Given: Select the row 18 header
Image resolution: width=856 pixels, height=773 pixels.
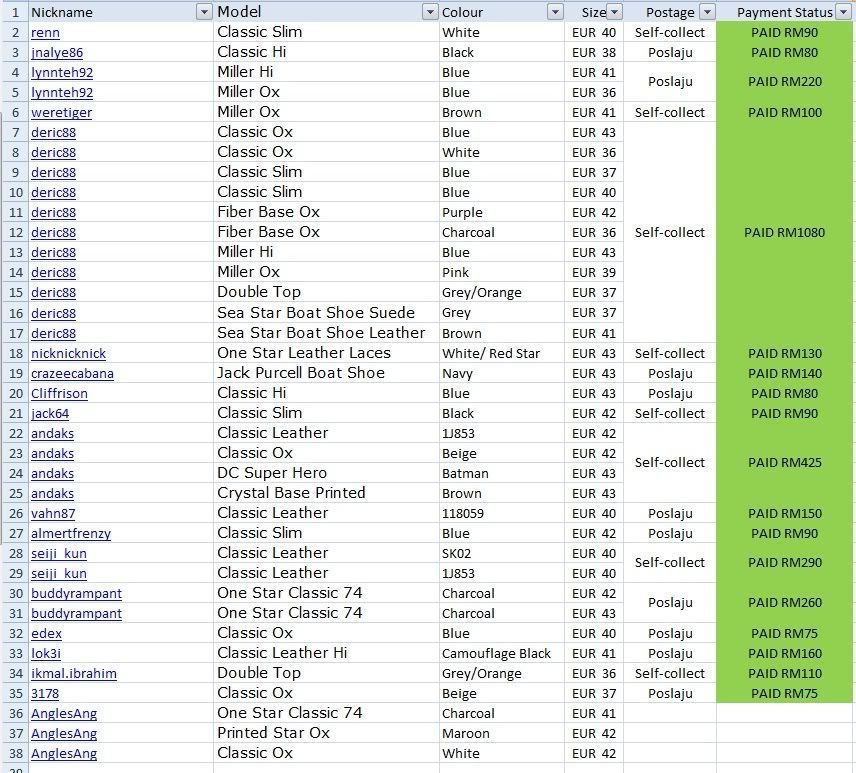Looking at the screenshot, I should [x=13, y=354].
